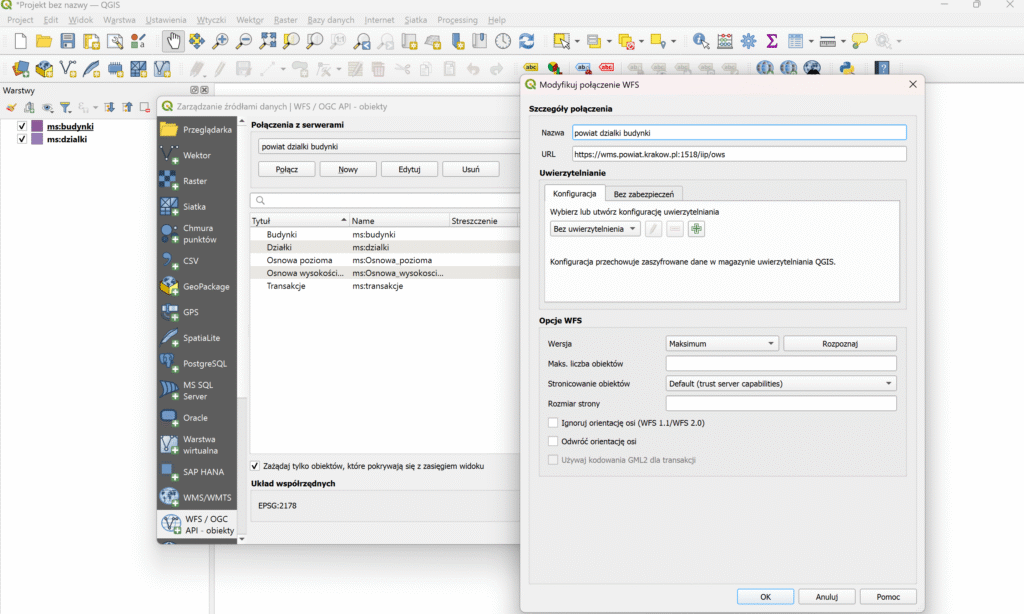Click the Identify Features info icon

pos(700,41)
